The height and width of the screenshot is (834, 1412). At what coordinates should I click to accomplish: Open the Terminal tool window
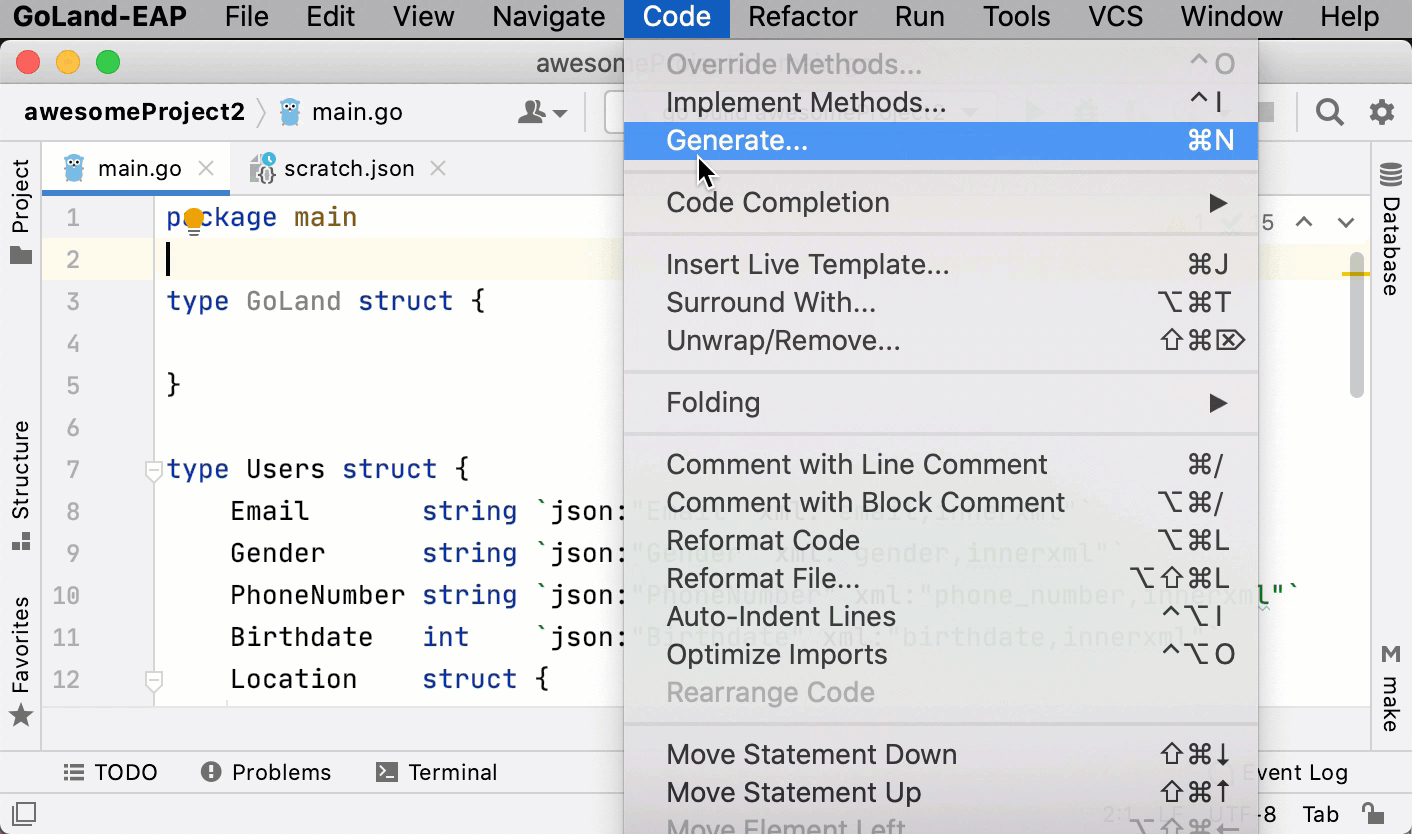tap(438, 772)
